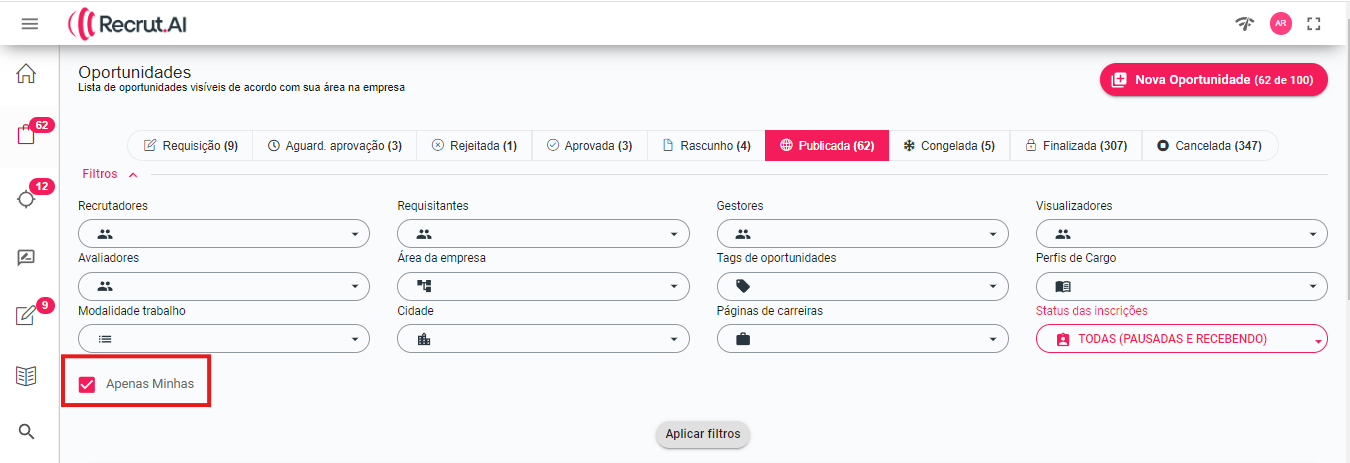Viewport: 1350px width, 463px height.
Task: Open the Status das inscrições dropdown
Action: point(1181,339)
